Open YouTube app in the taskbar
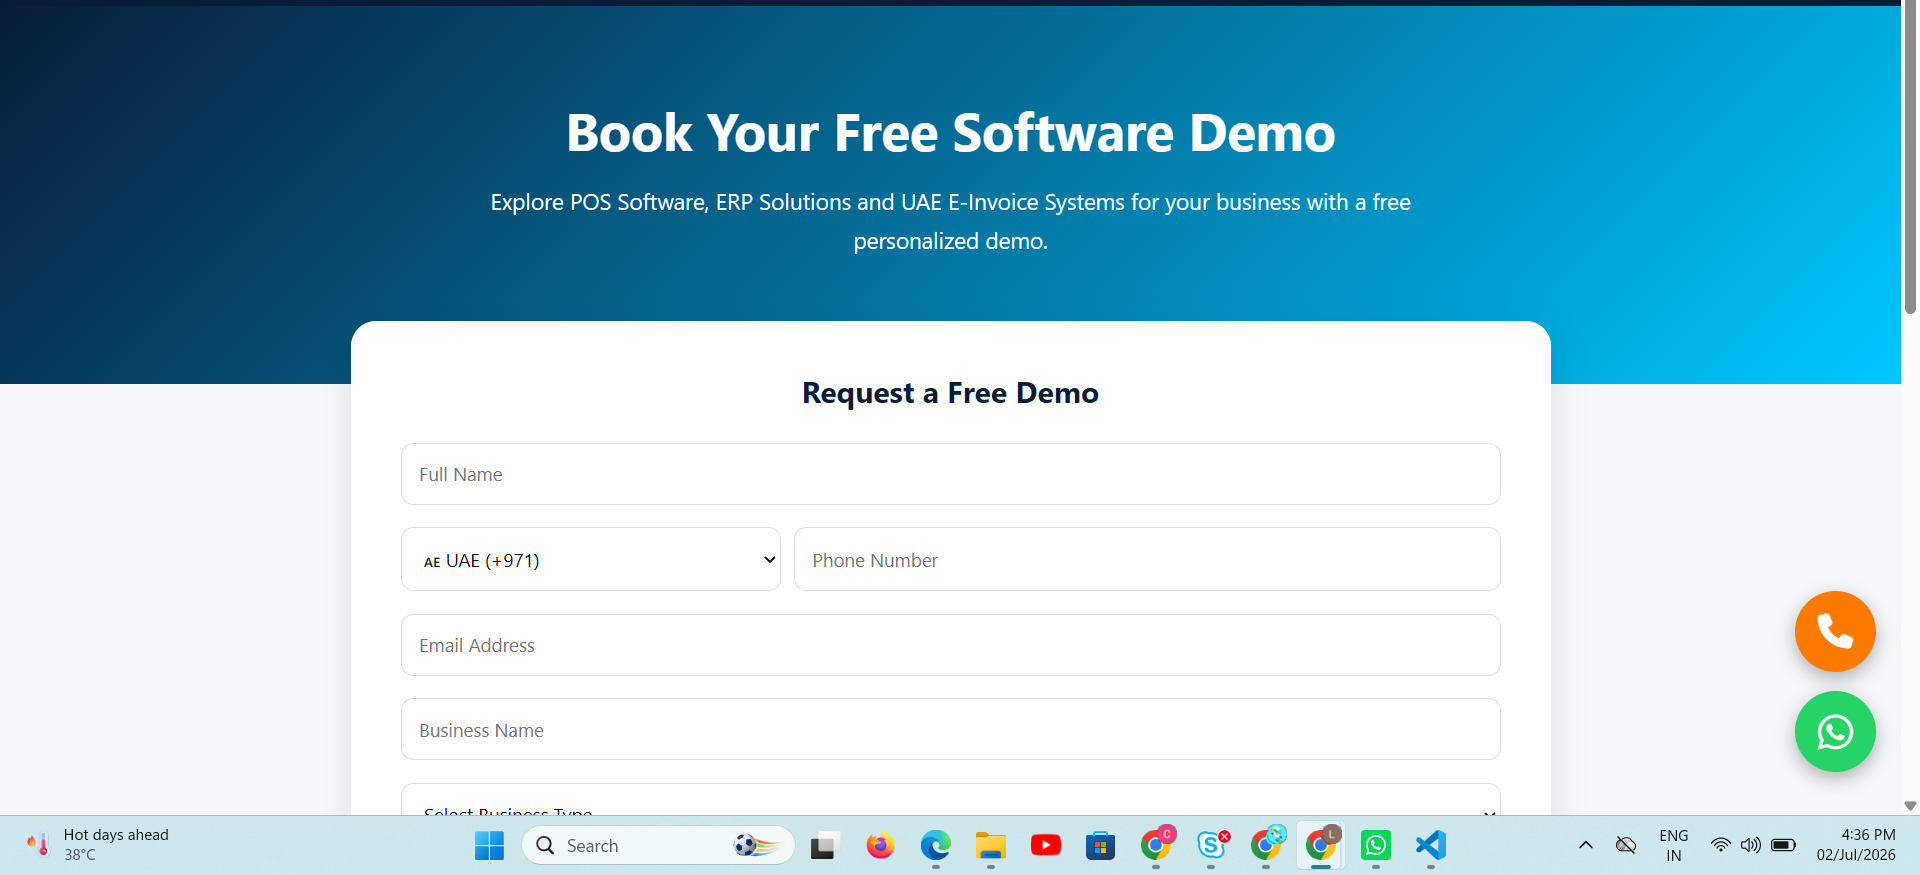Image resolution: width=1920 pixels, height=875 pixels. [x=1045, y=846]
